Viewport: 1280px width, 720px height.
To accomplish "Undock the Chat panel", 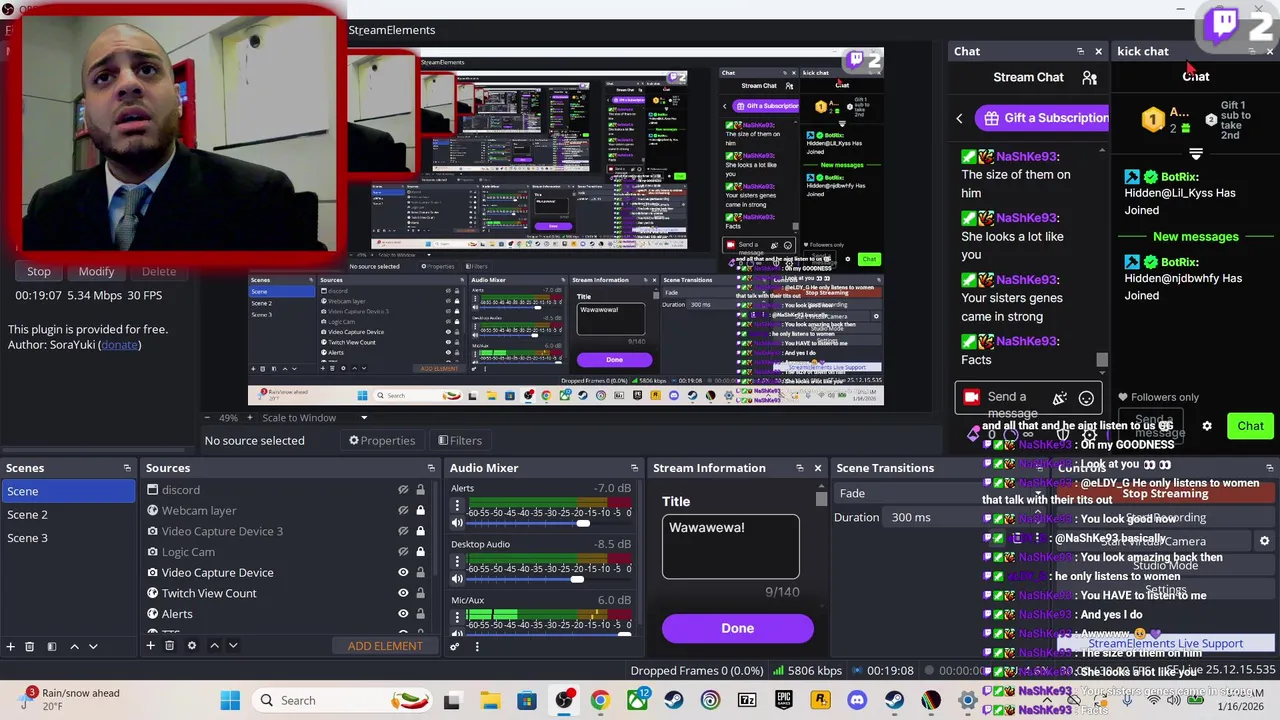I will pos(1080,51).
